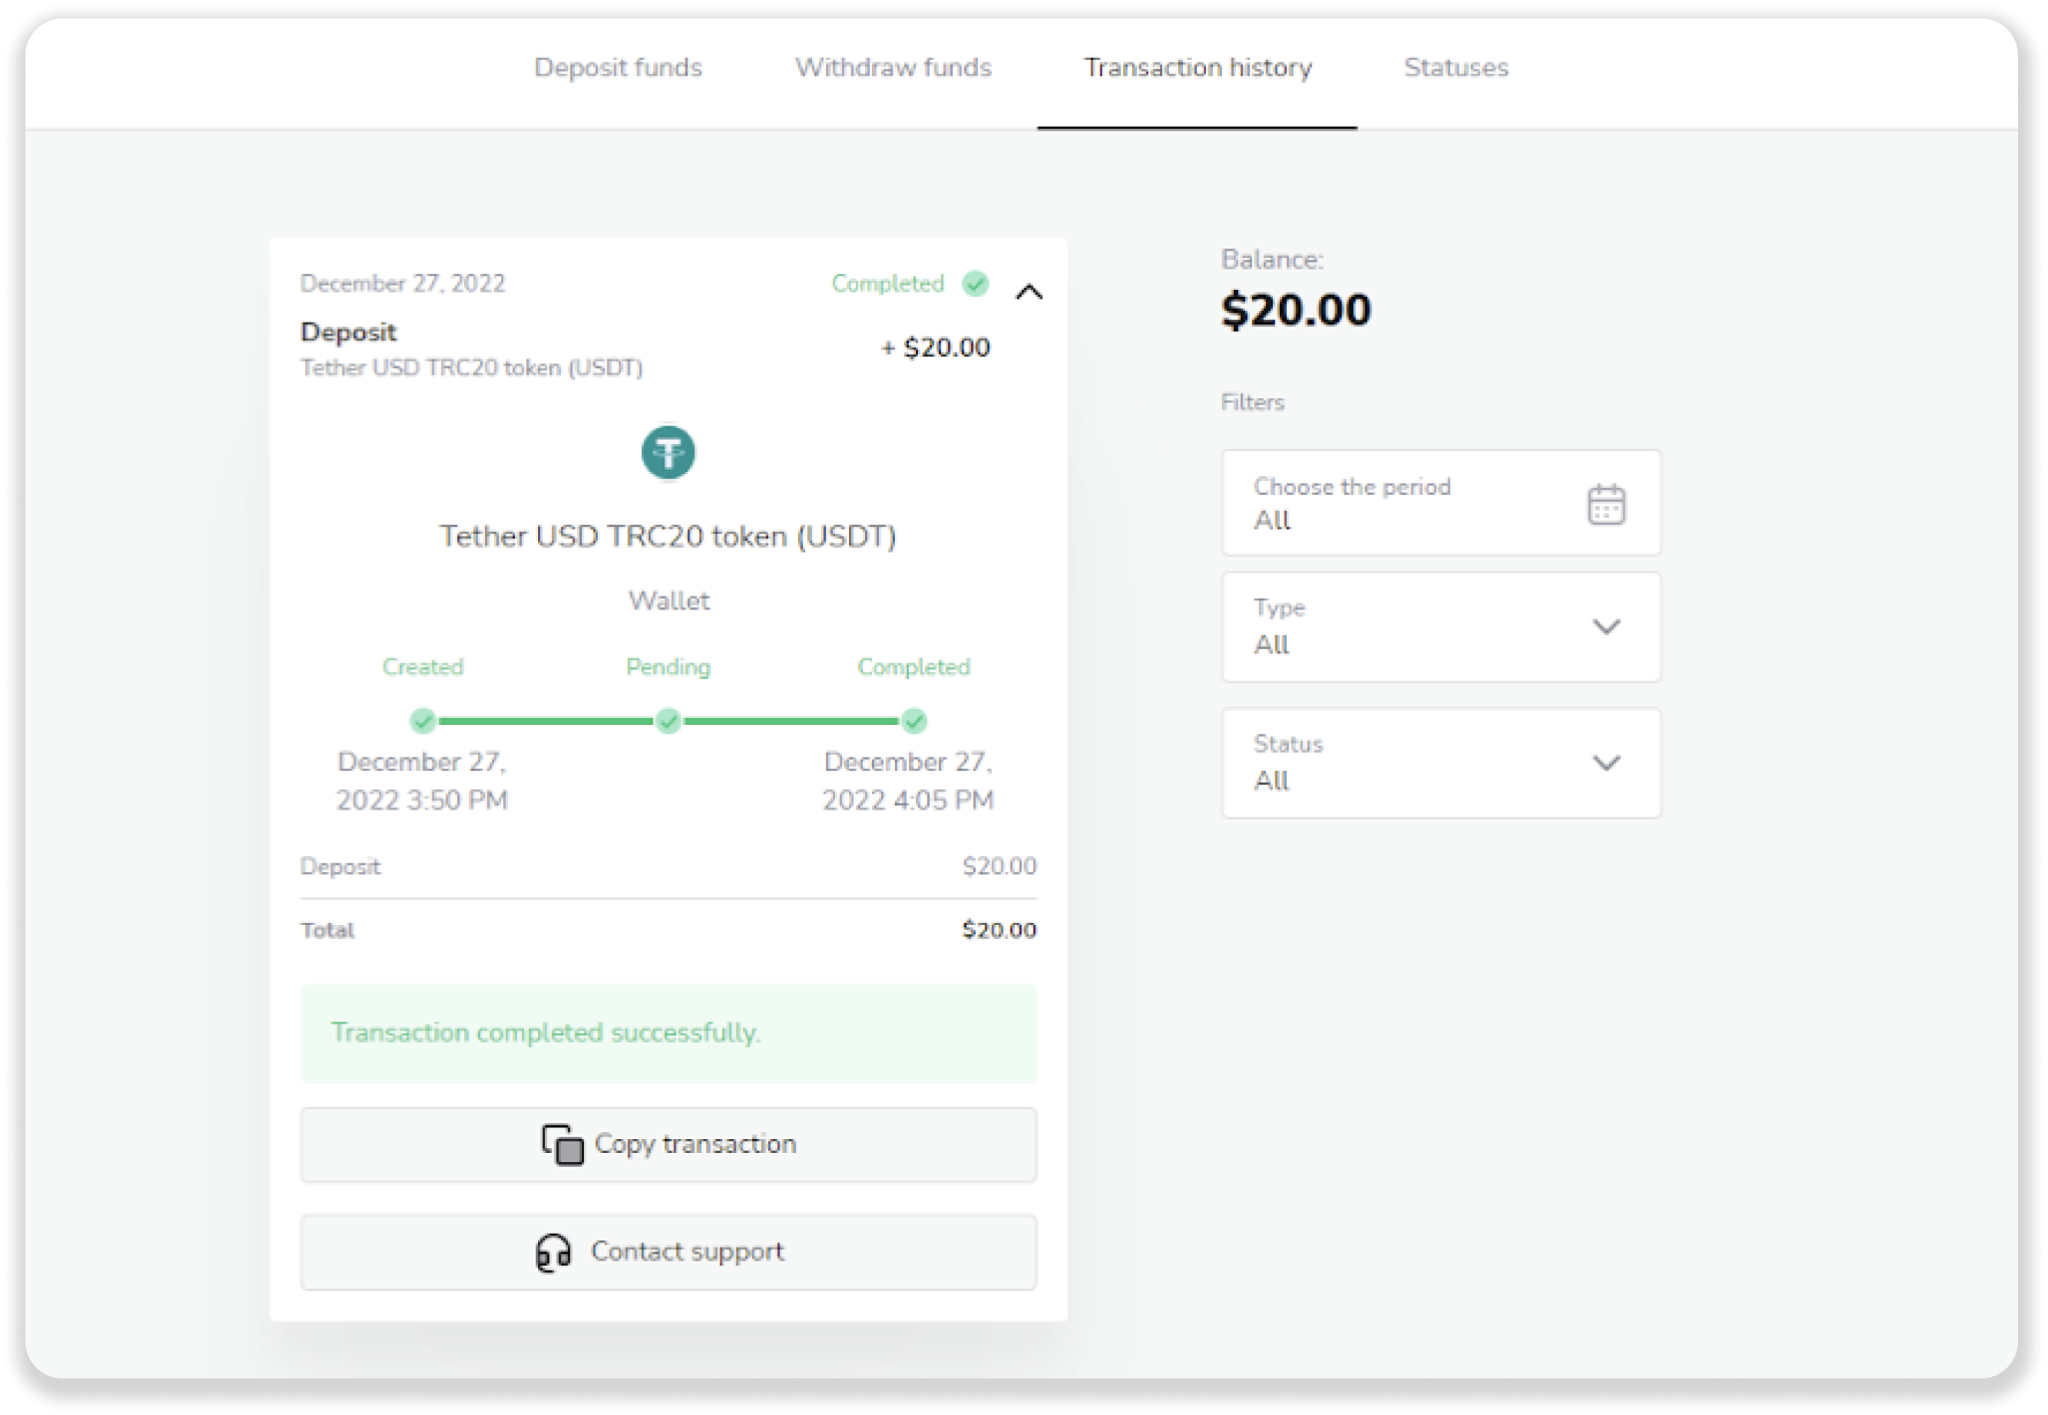Click the green progress bar between Created and Pending

(545, 720)
